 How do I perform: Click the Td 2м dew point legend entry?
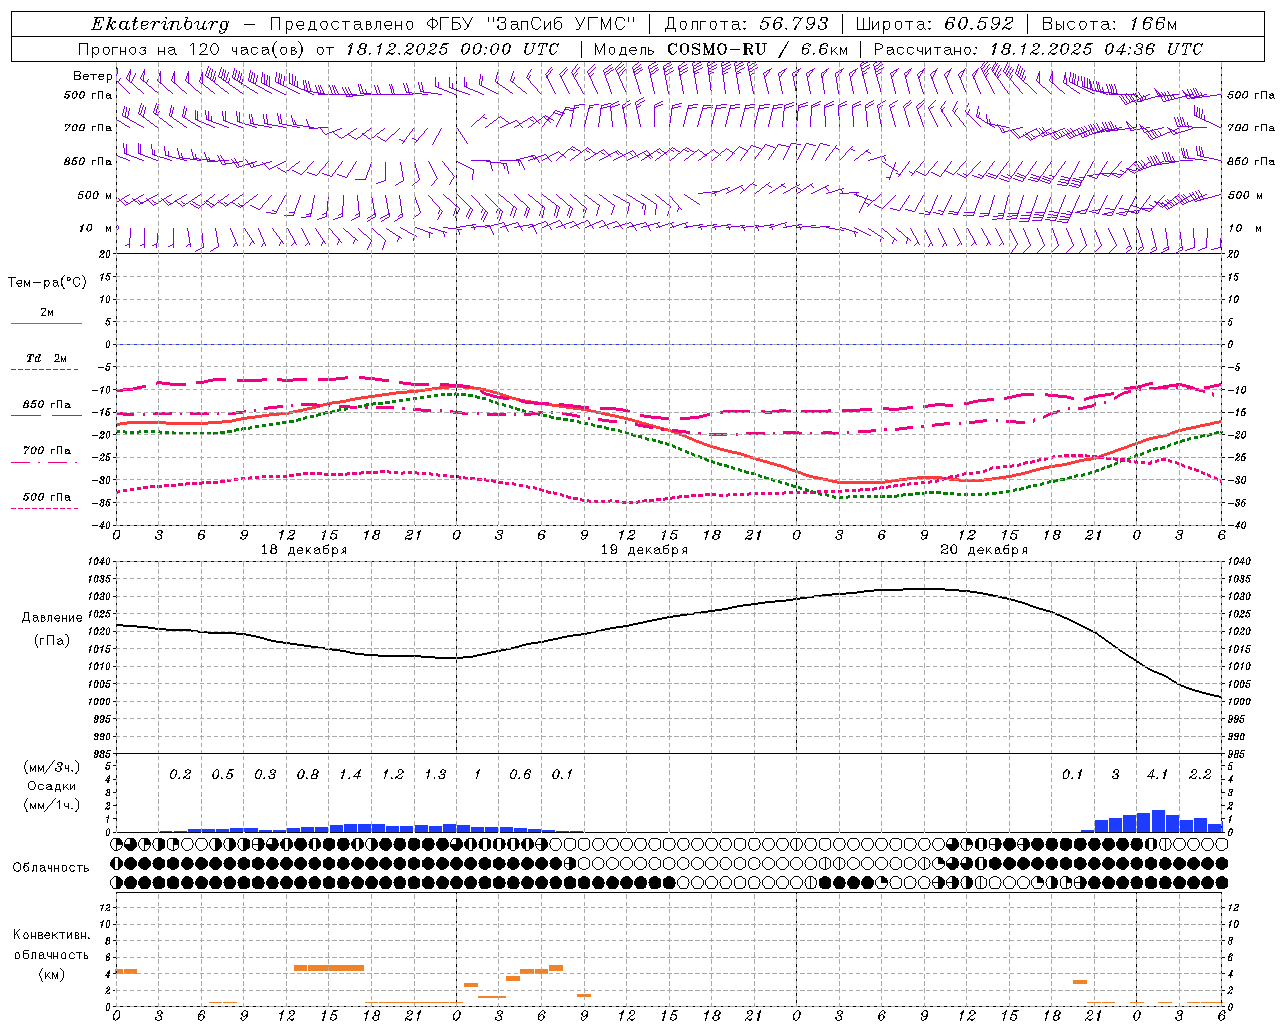(x=46, y=357)
